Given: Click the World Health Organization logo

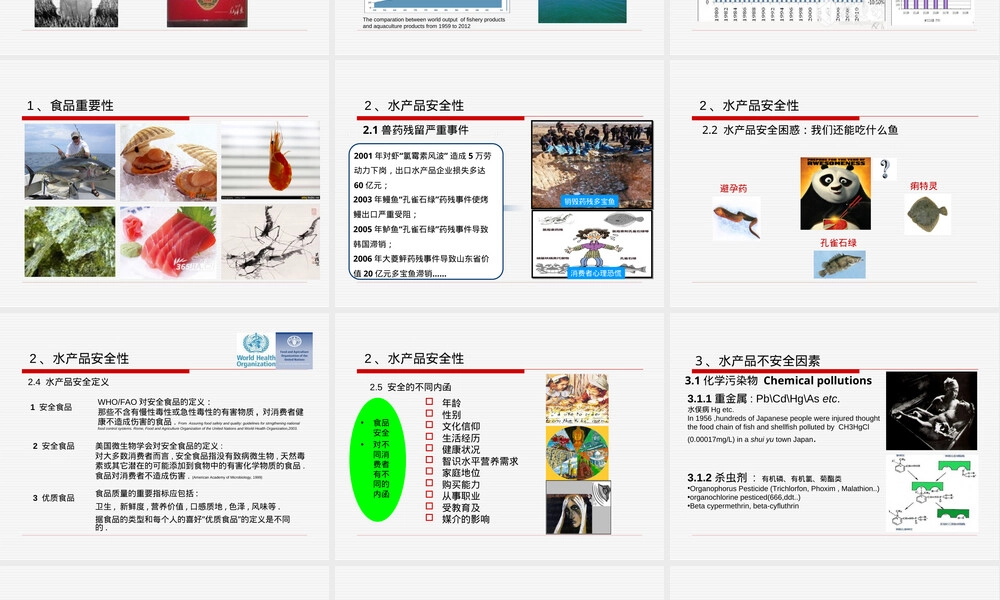Looking at the screenshot, I should (x=256, y=350).
